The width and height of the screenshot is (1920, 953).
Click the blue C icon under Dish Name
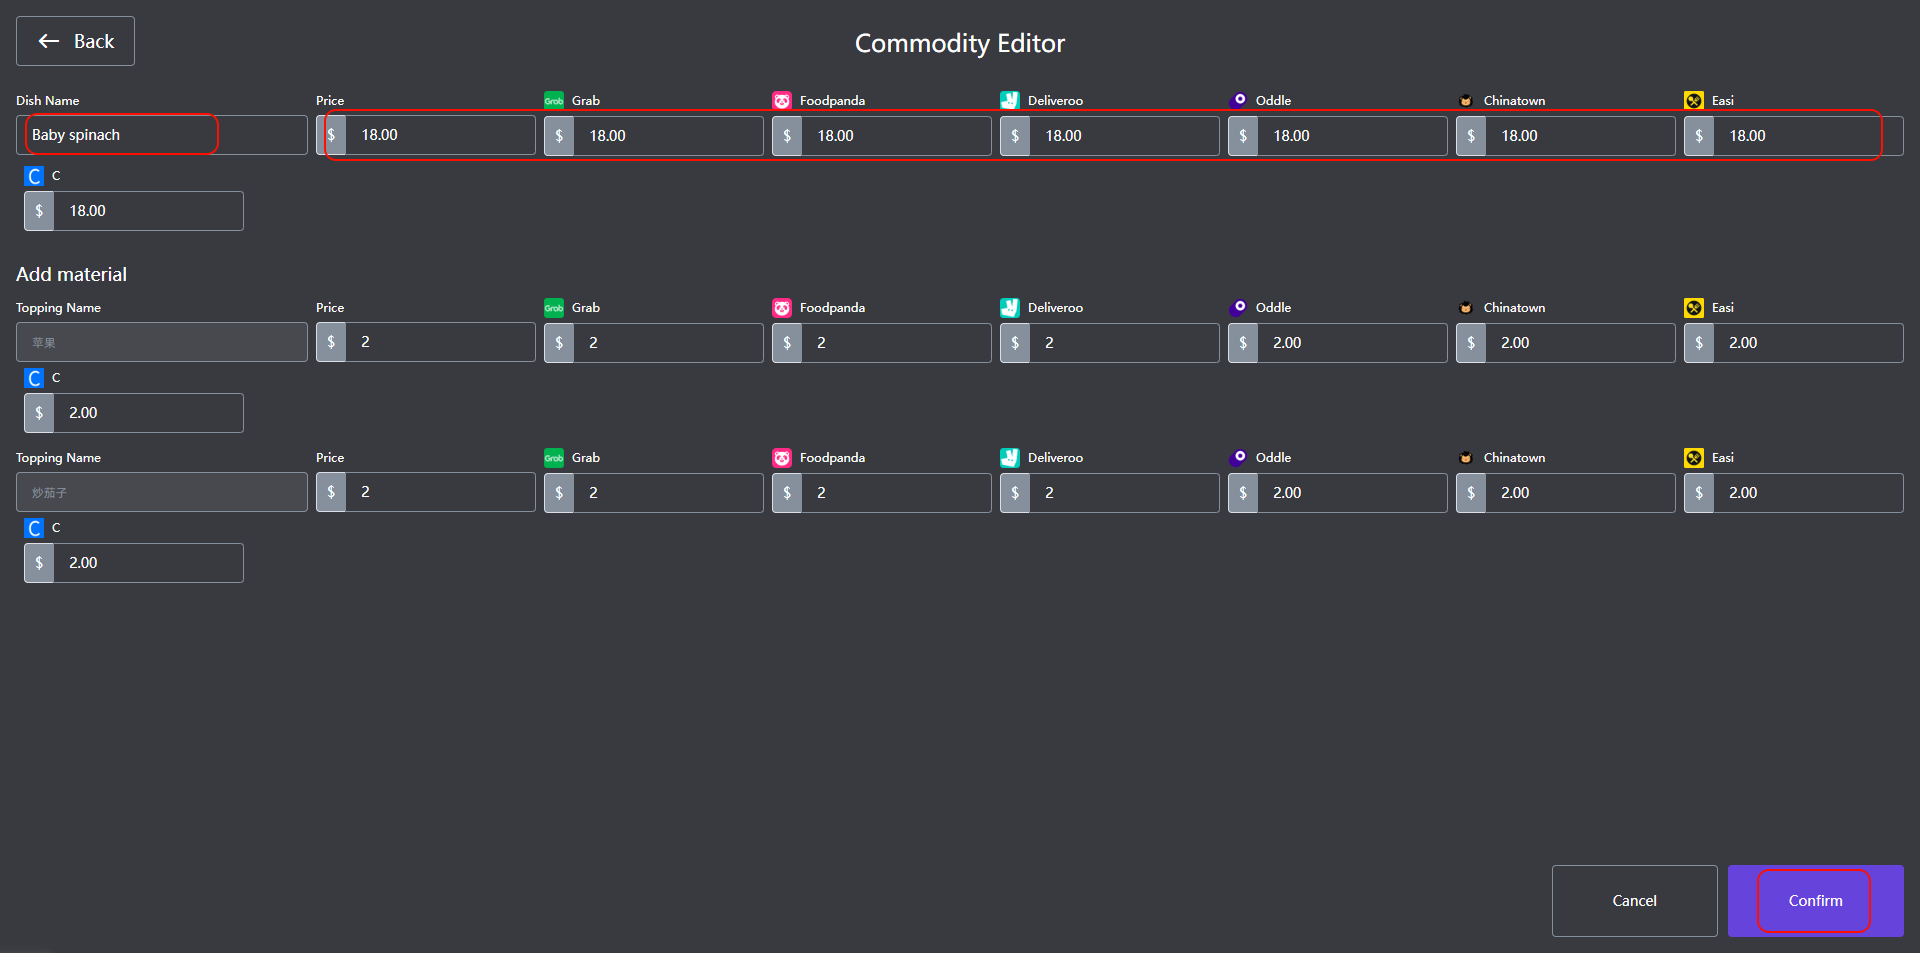(34, 177)
